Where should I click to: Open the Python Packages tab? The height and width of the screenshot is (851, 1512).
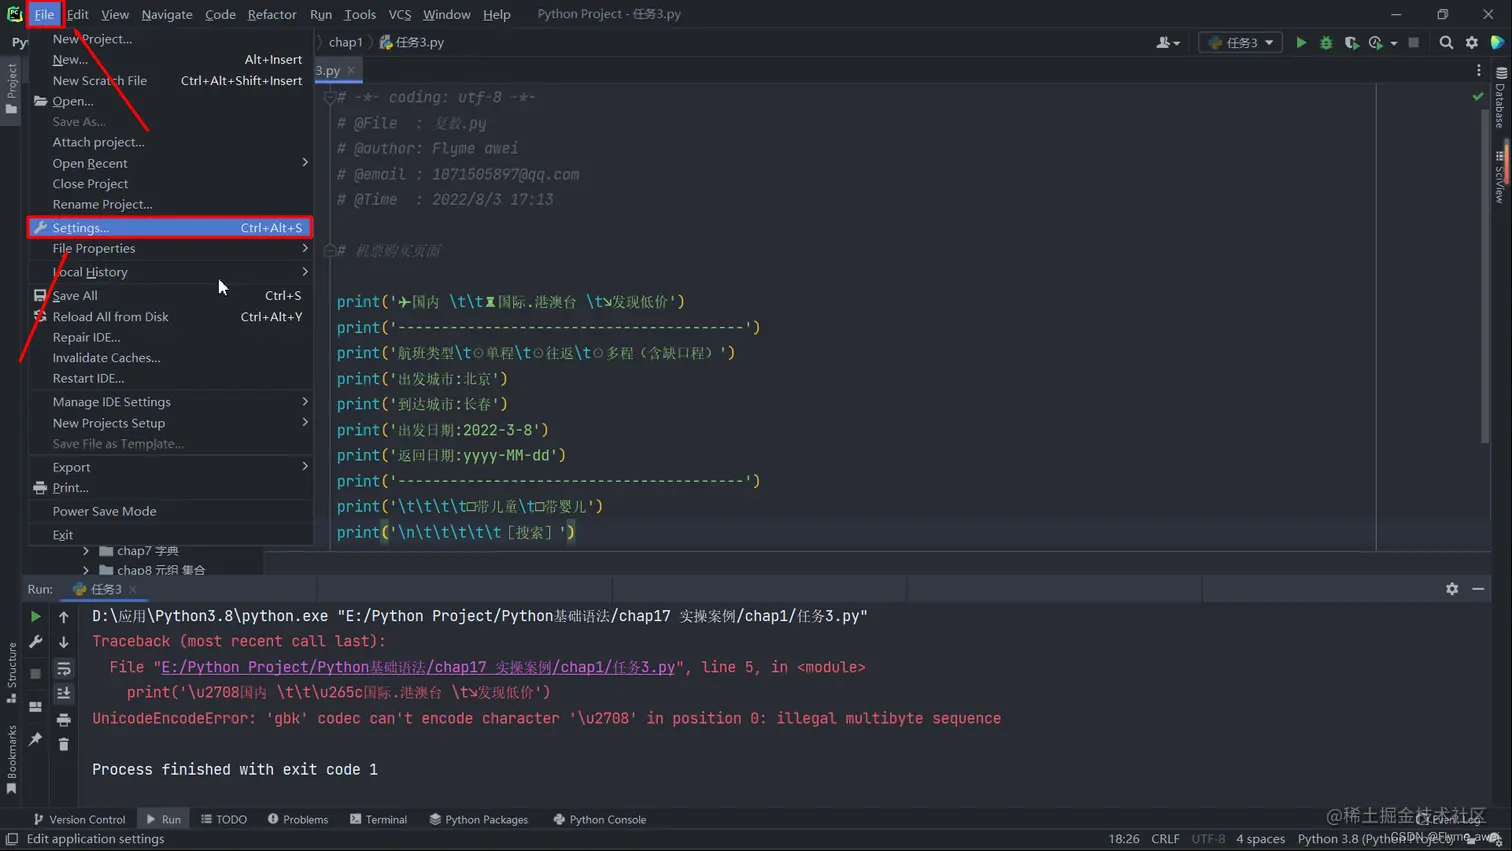[479, 819]
